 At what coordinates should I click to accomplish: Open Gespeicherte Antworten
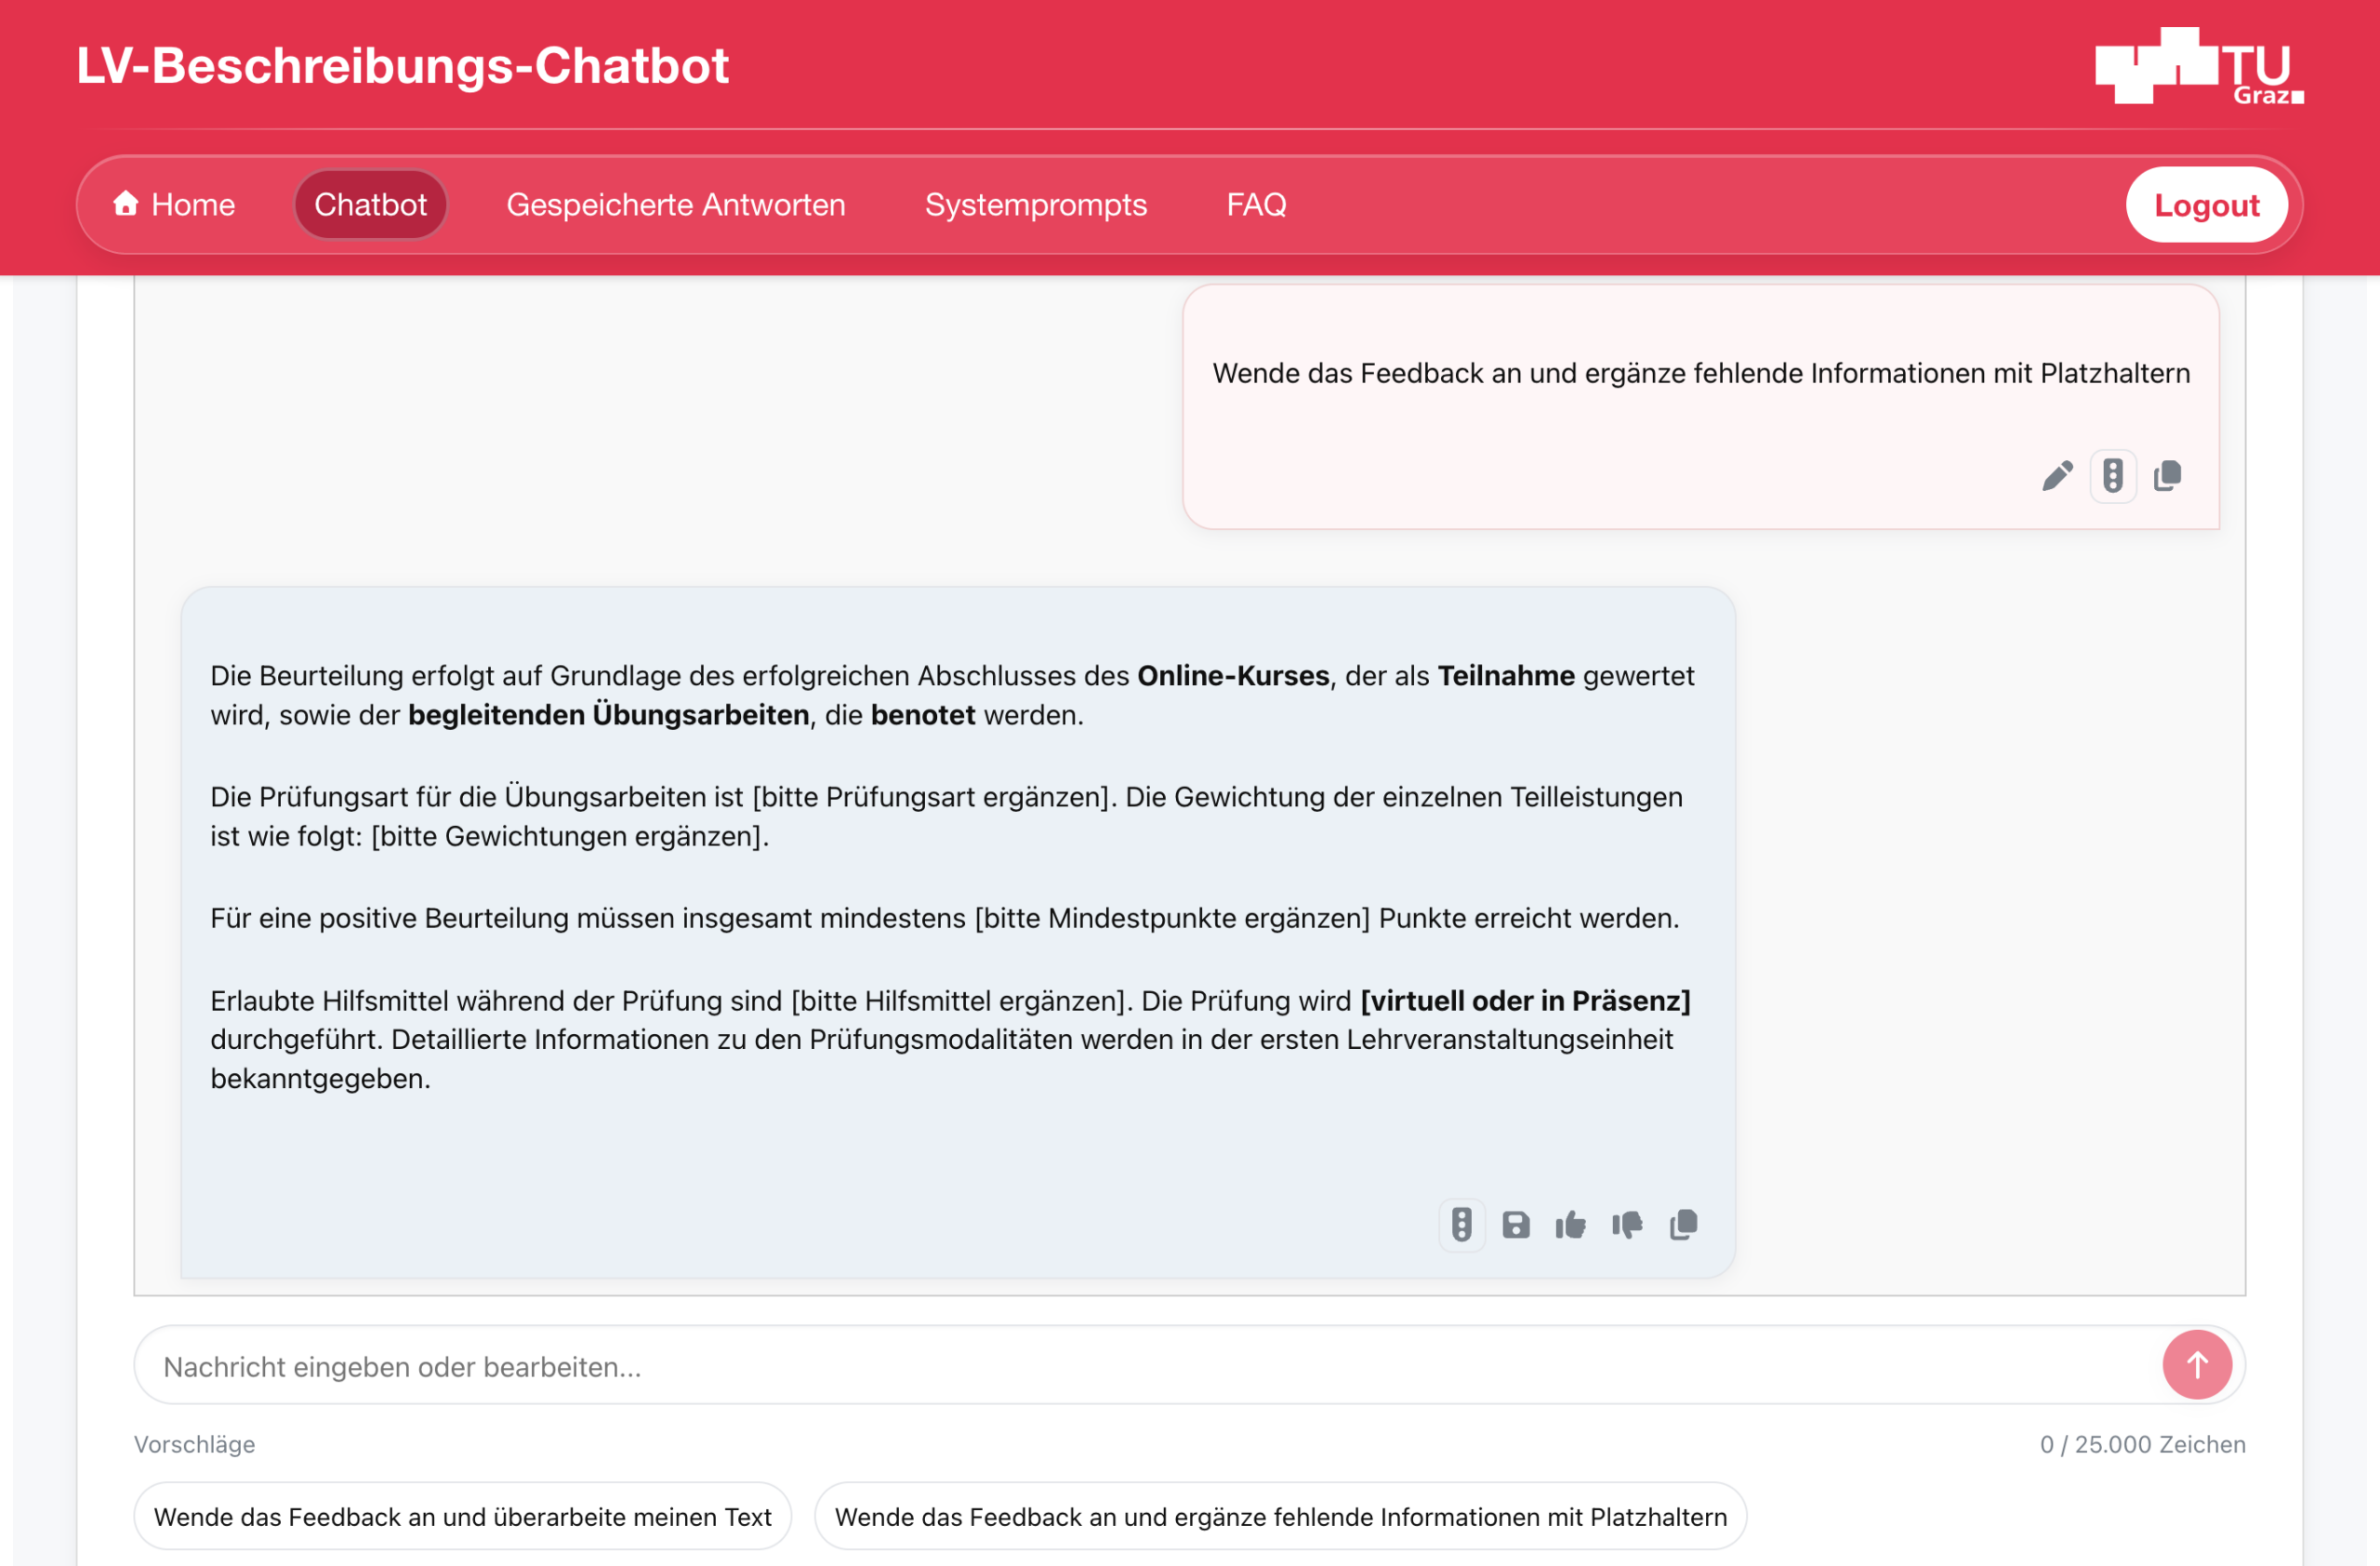675,204
